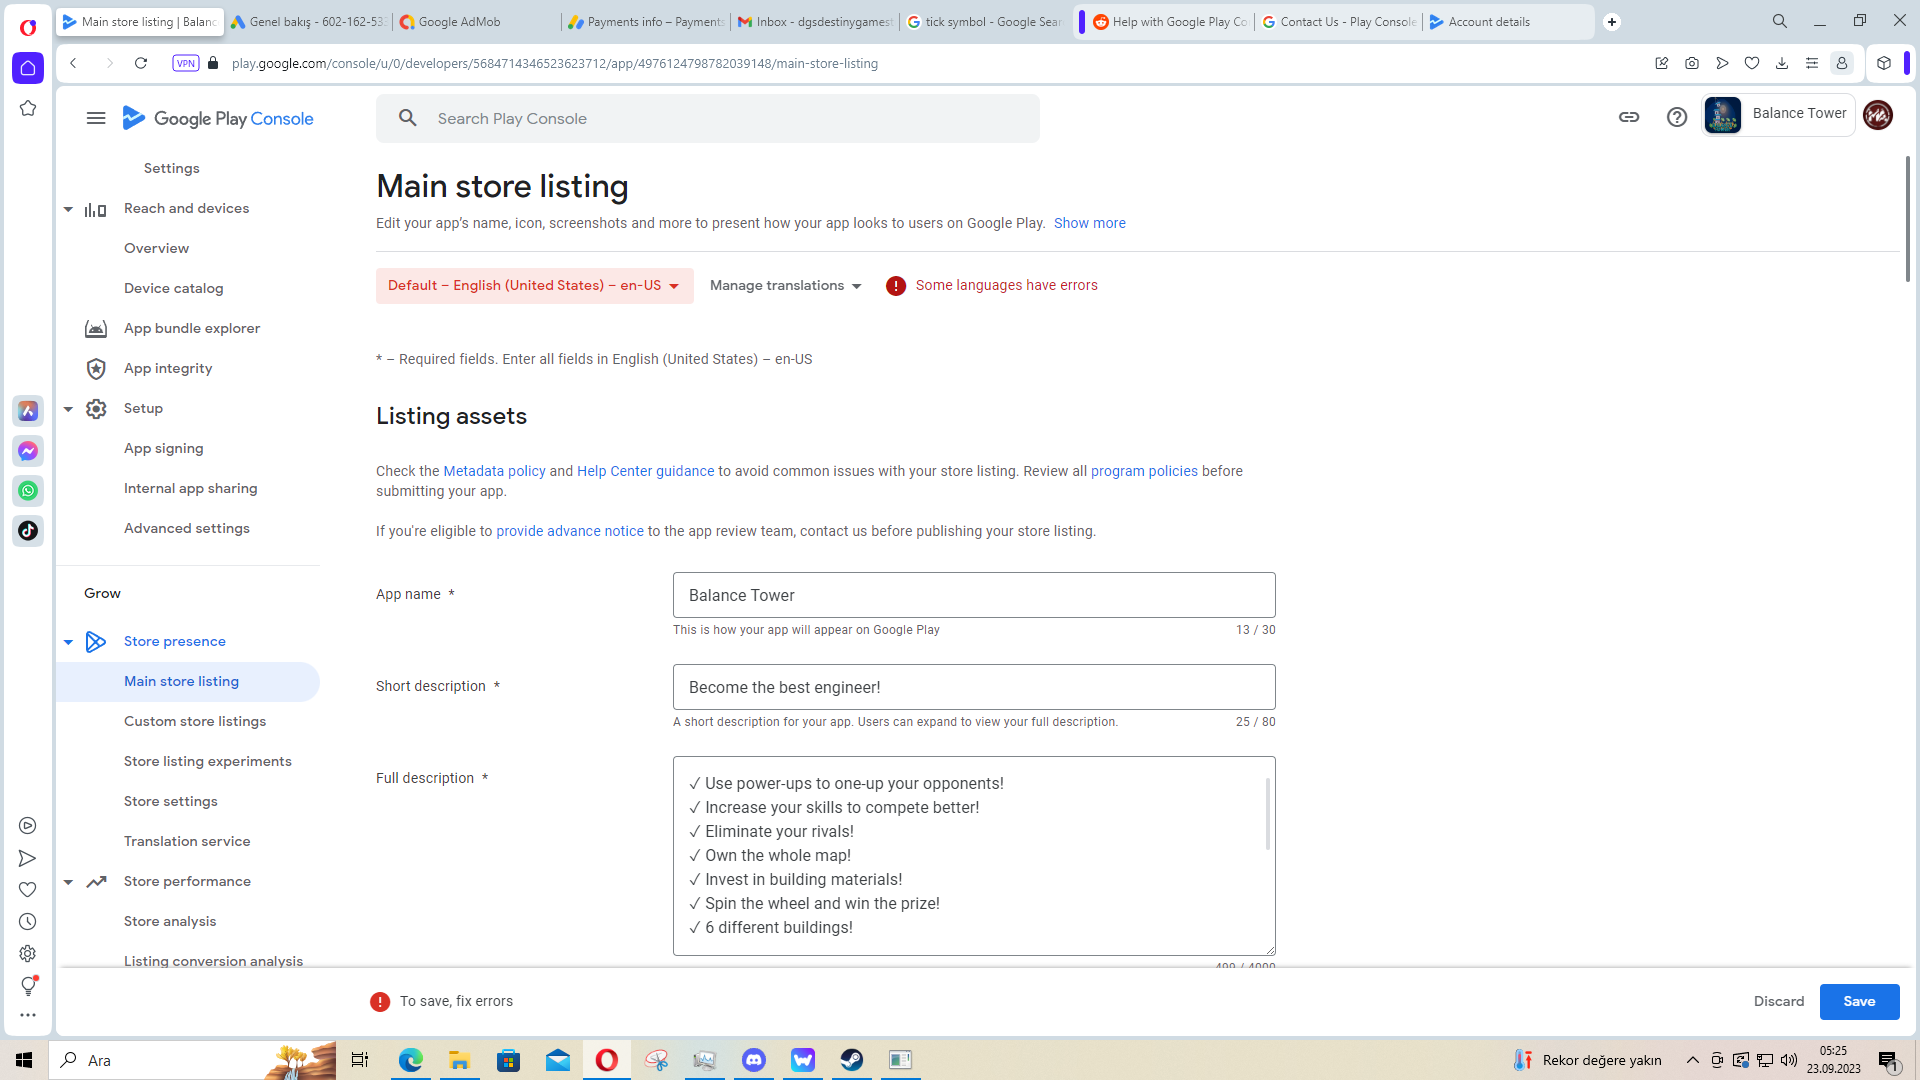Screen dimensions: 1920x1080
Task: Click the copy link icon in header
Action: (x=1629, y=117)
